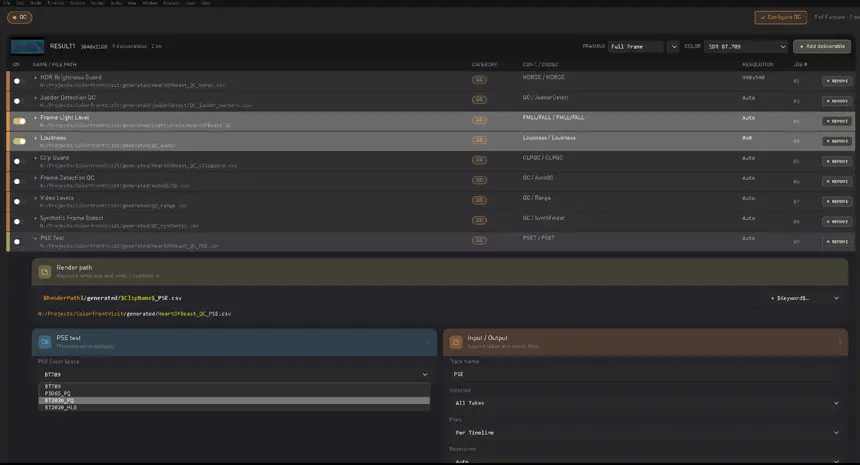Click the RESULT1 clip thumbnail
This screenshot has width=860, height=465.
[27, 47]
